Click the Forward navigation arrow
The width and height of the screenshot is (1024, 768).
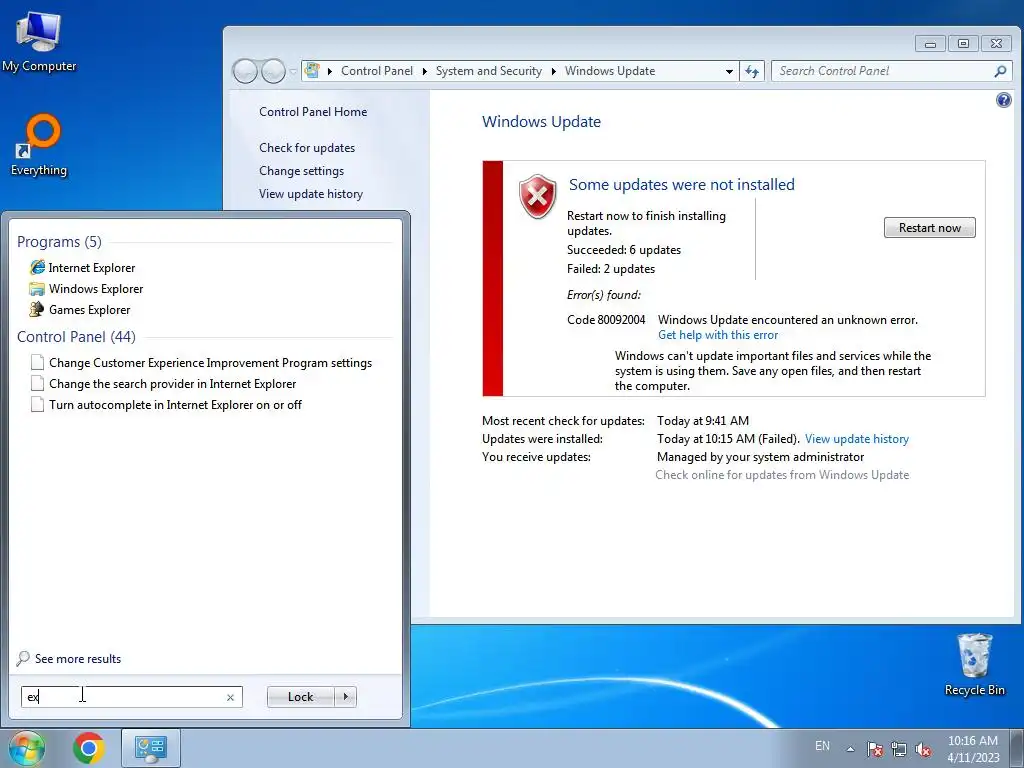273,71
